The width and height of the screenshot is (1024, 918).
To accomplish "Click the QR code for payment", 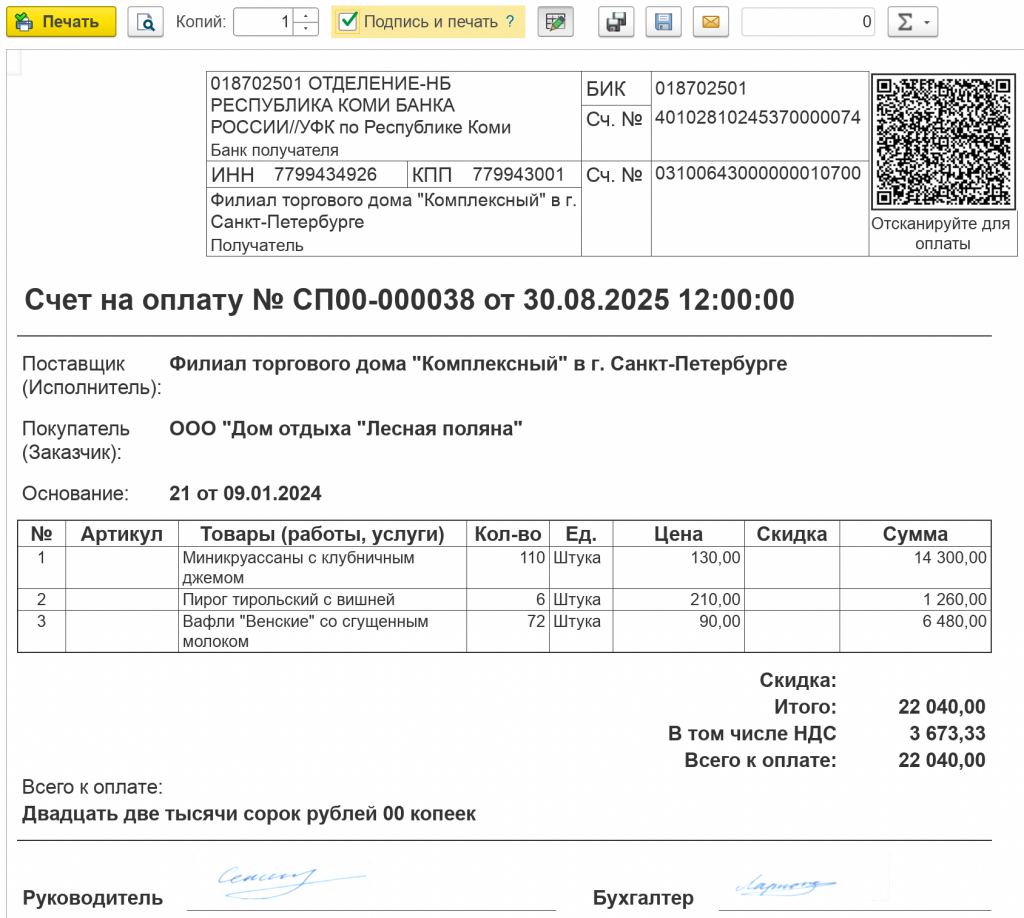I will (943, 141).
